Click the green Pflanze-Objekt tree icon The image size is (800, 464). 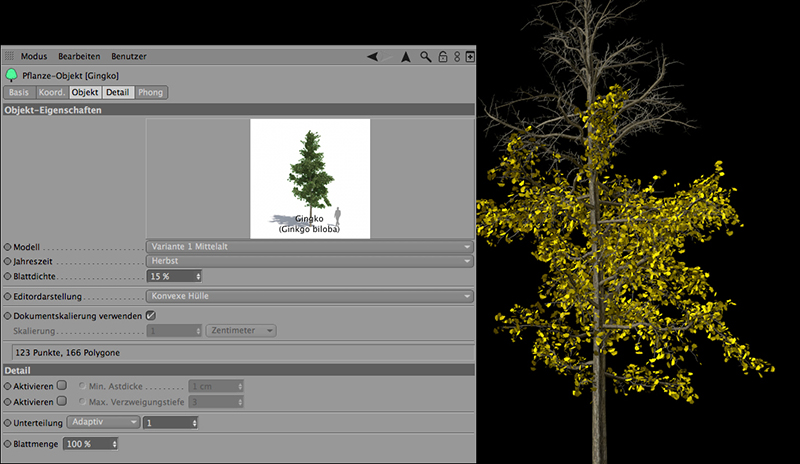point(11,75)
